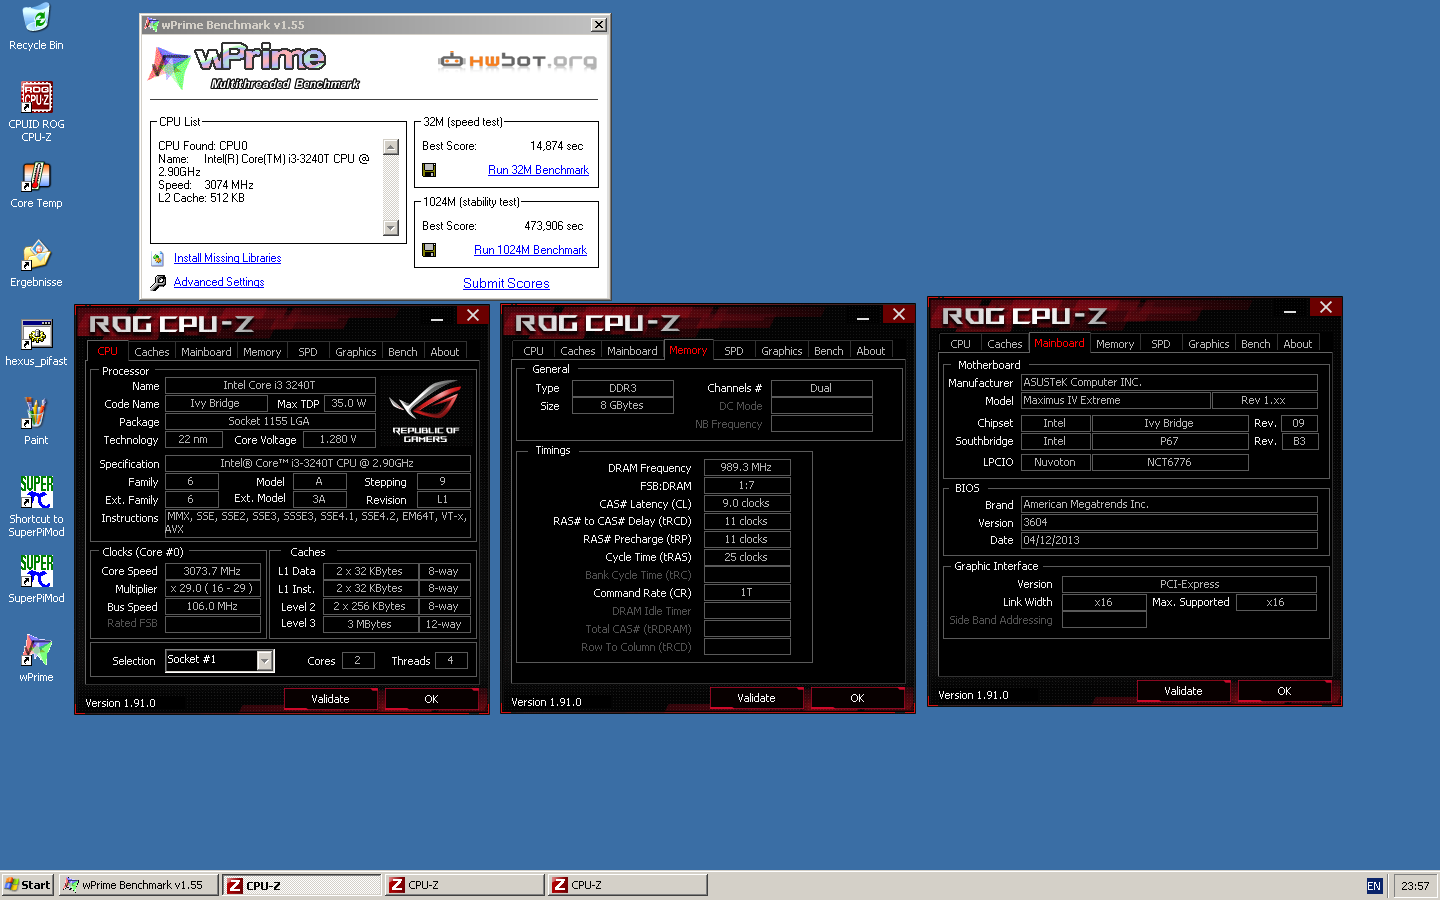Image resolution: width=1440 pixels, height=900 pixels.
Task: Click the Install Missing Libraries icon
Action: tap(158, 258)
